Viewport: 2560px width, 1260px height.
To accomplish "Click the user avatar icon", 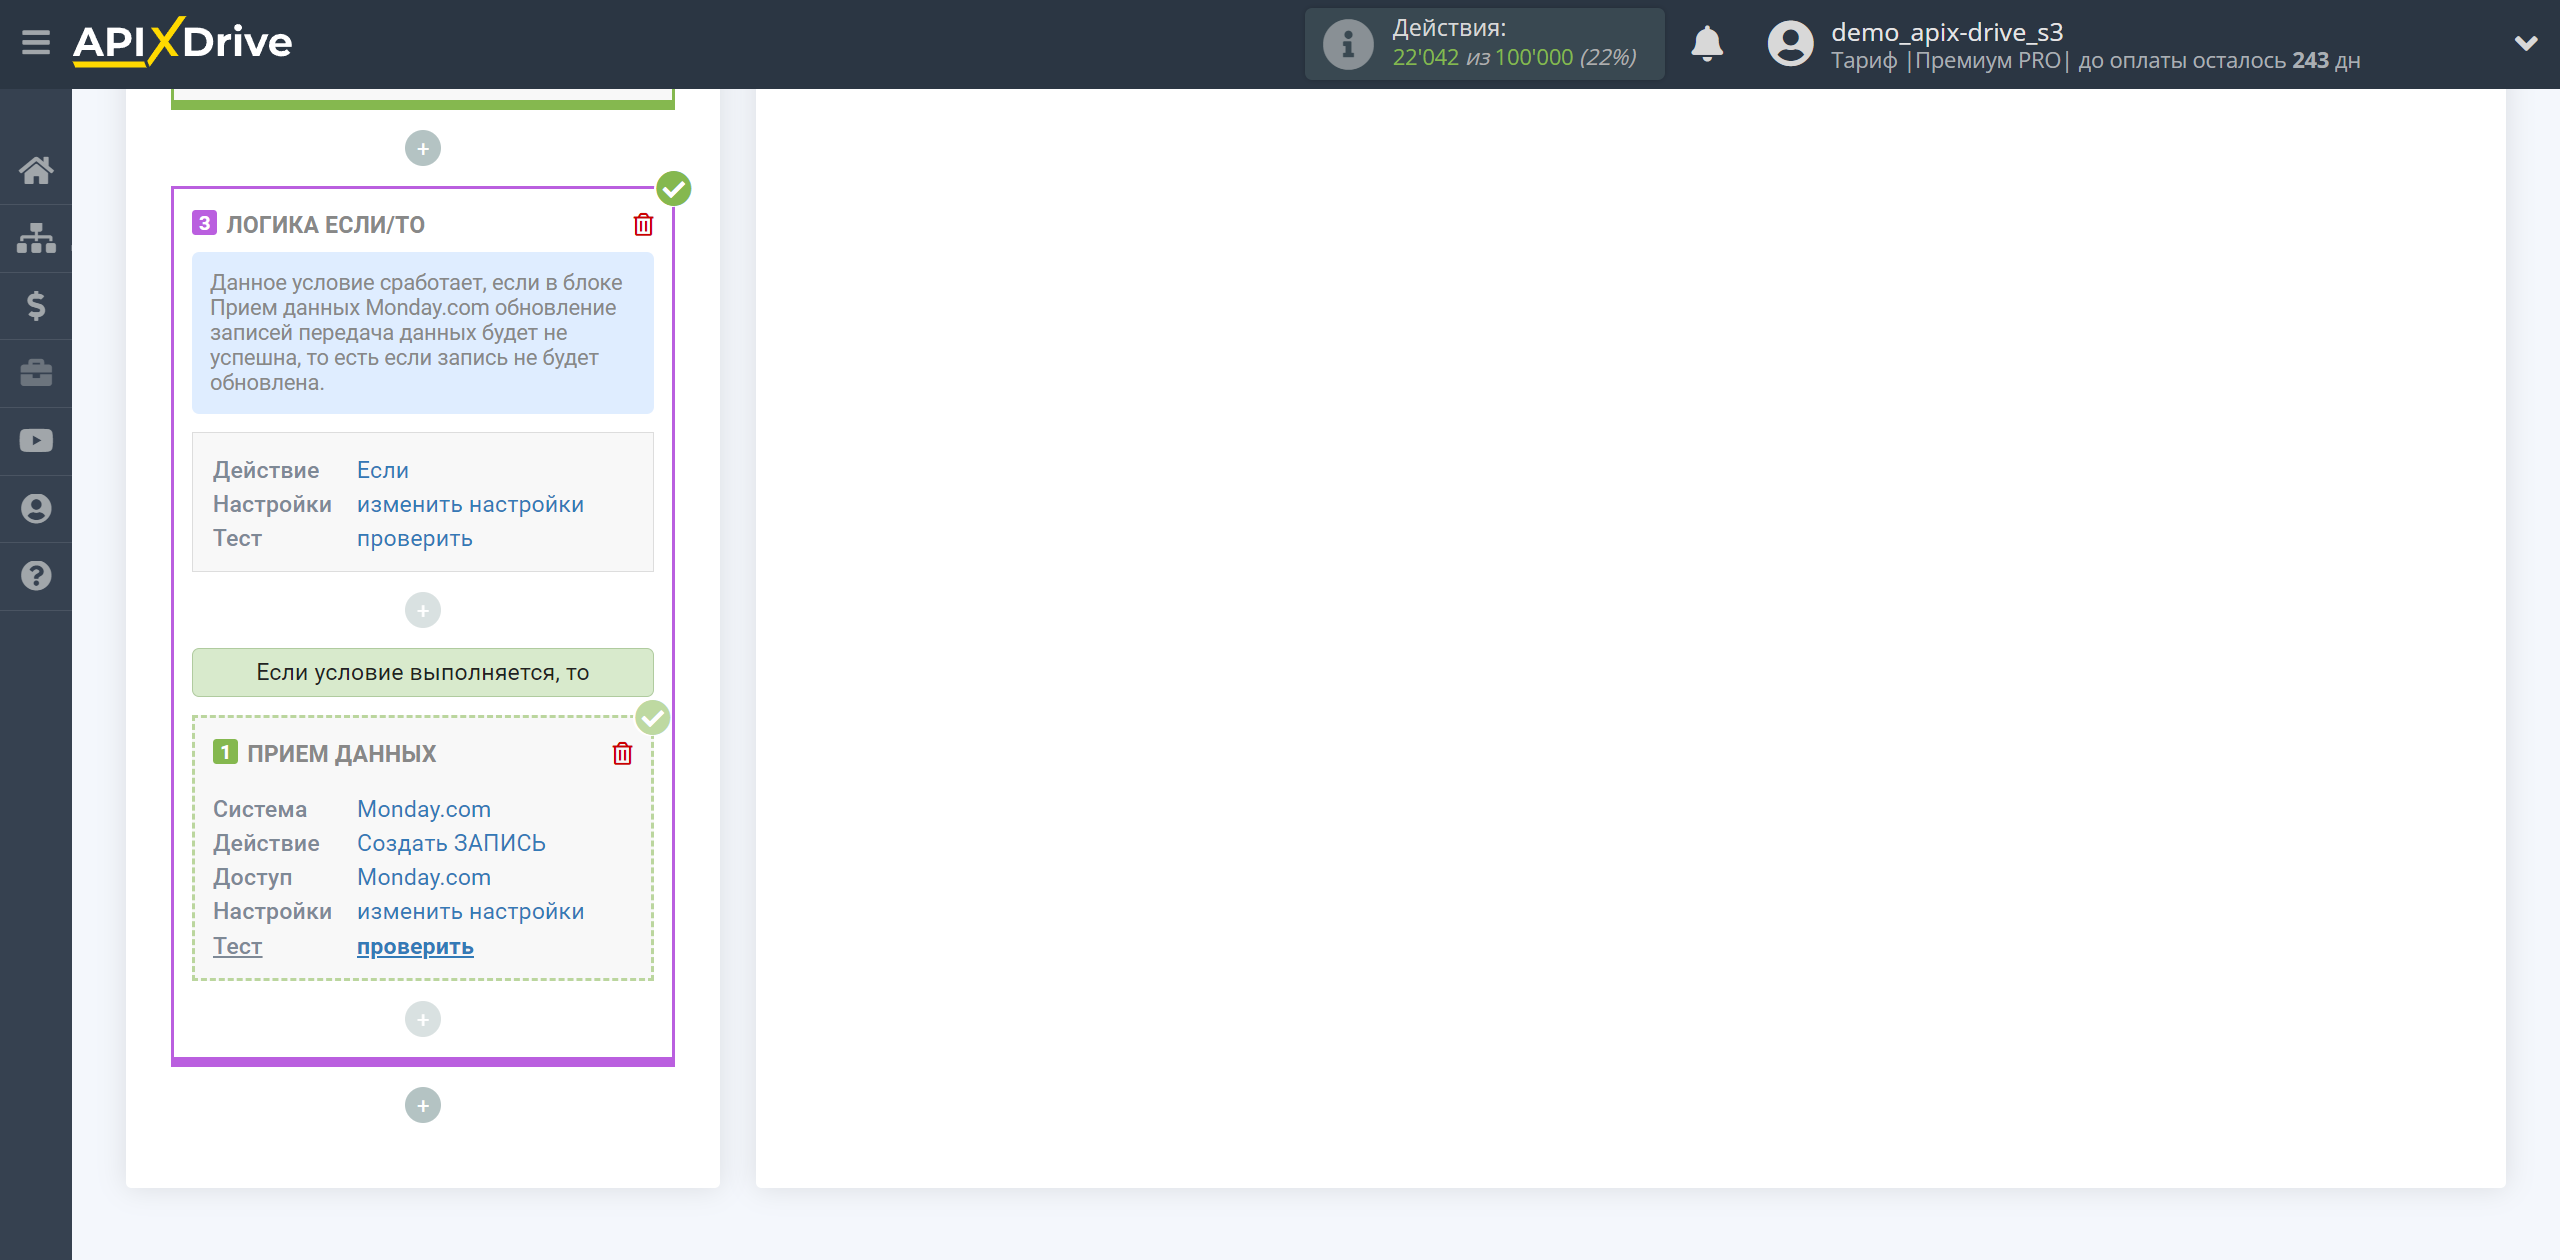I will [x=1790, y=44].
